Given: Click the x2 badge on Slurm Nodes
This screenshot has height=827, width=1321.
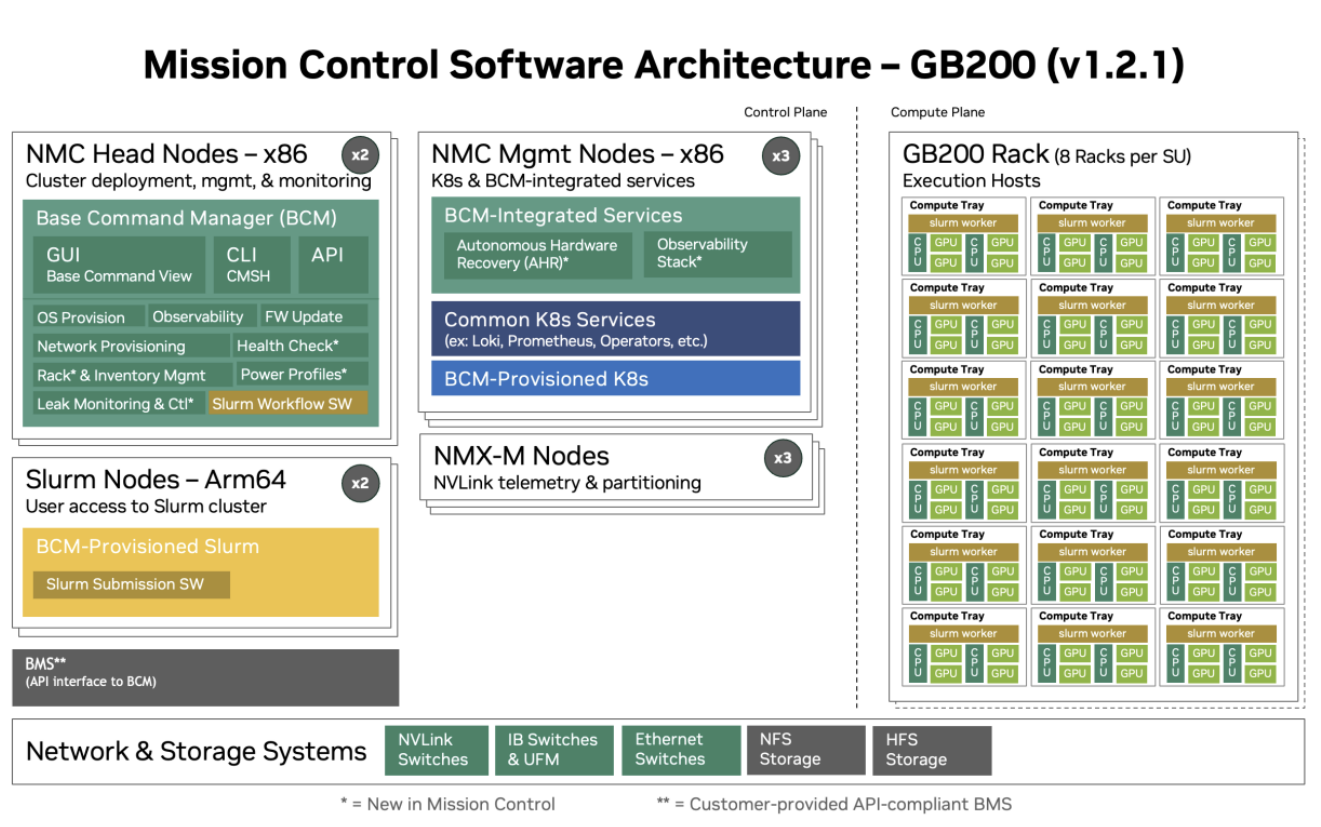Looking at the screenshot, I should pyautogui.click(x=360, y=483).
